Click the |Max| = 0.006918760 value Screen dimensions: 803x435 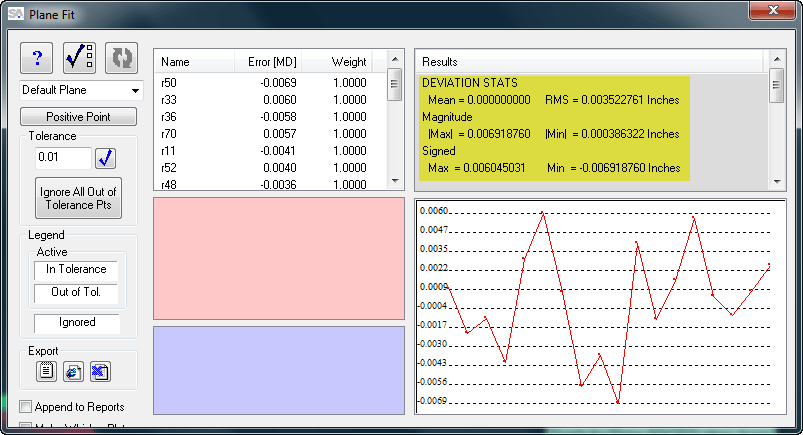coord(479,134)
